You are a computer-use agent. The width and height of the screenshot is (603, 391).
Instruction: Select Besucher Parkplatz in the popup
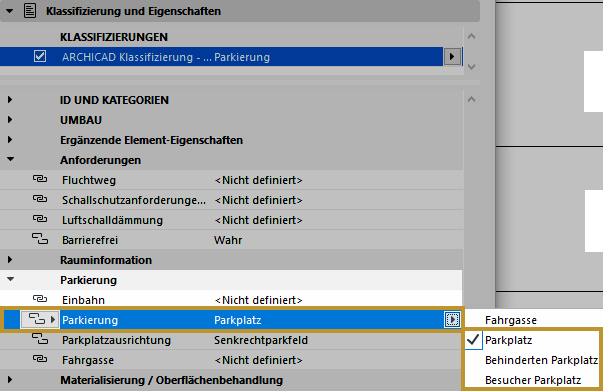533,380
